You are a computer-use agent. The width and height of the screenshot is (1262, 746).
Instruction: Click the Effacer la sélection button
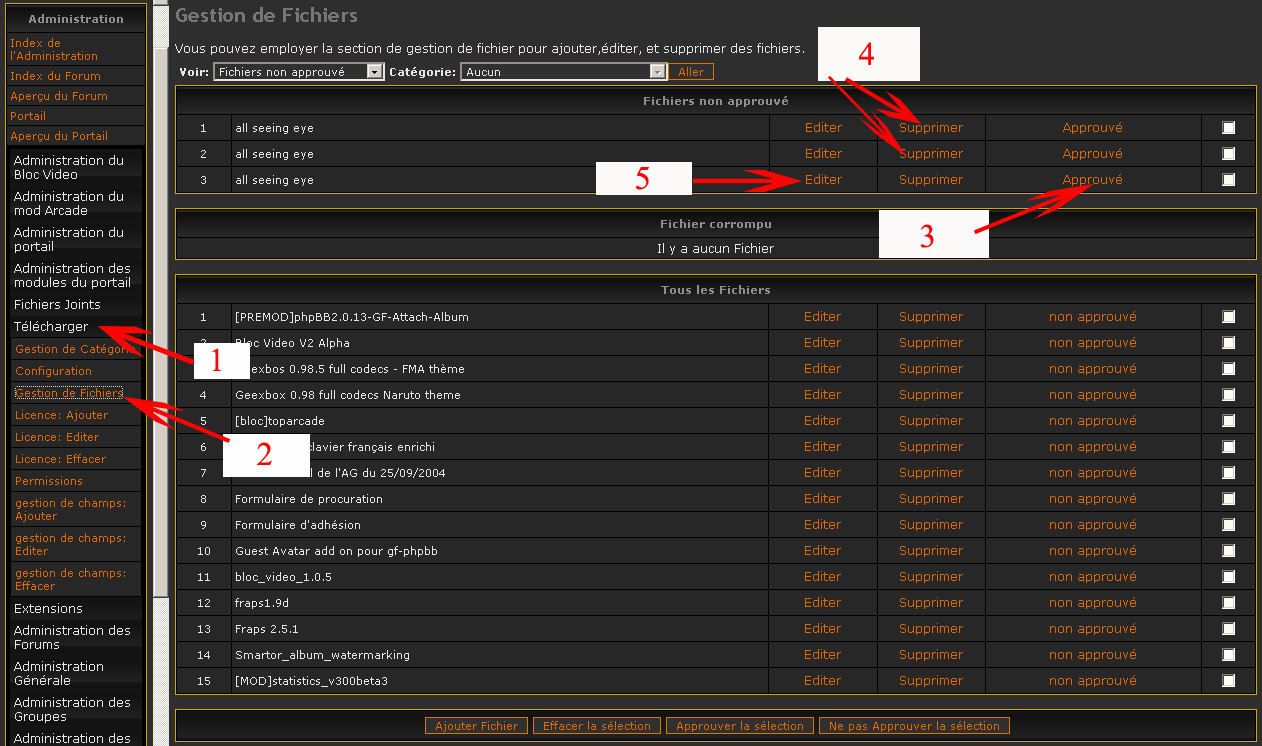pyautogui.click(x=596, y=726)
